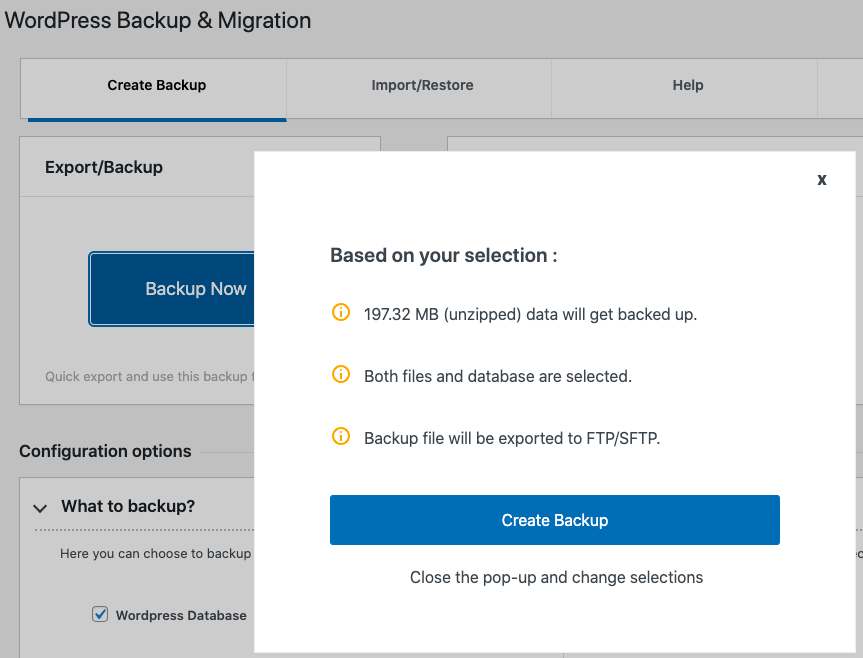The width and height of the screenshot is (863, 658).
Task: Click the Quick export and use this backup text
Action: [150, 377]
